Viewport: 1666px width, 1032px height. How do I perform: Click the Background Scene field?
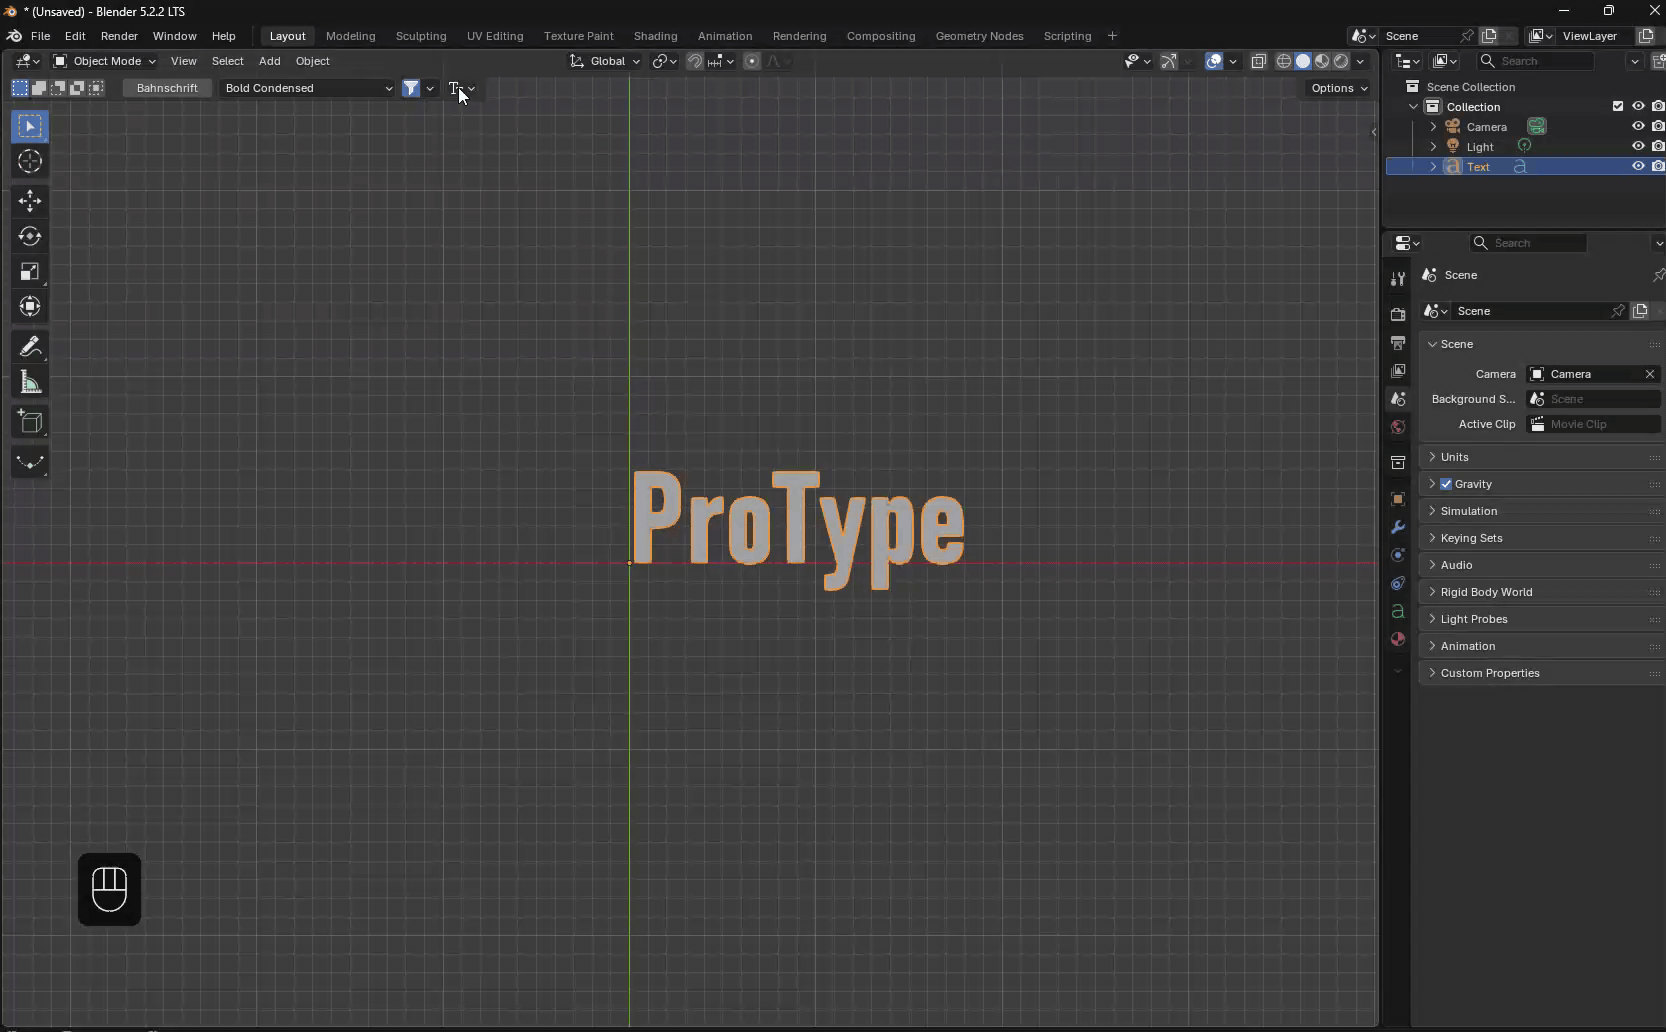point(1594,399)
